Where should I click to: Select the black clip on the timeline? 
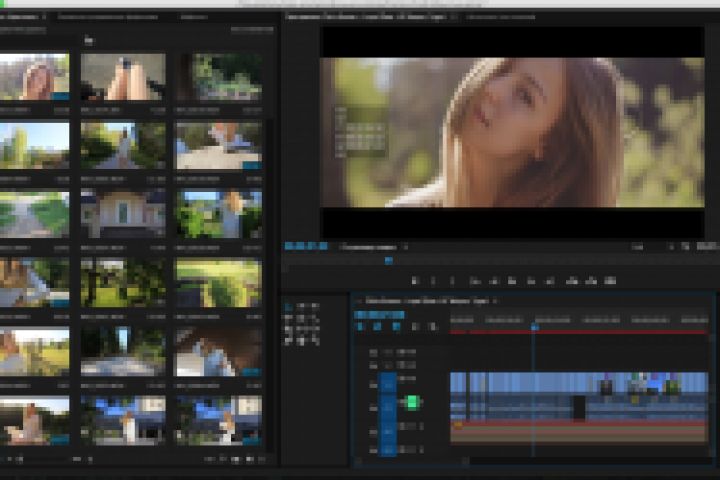click(579, 407)
